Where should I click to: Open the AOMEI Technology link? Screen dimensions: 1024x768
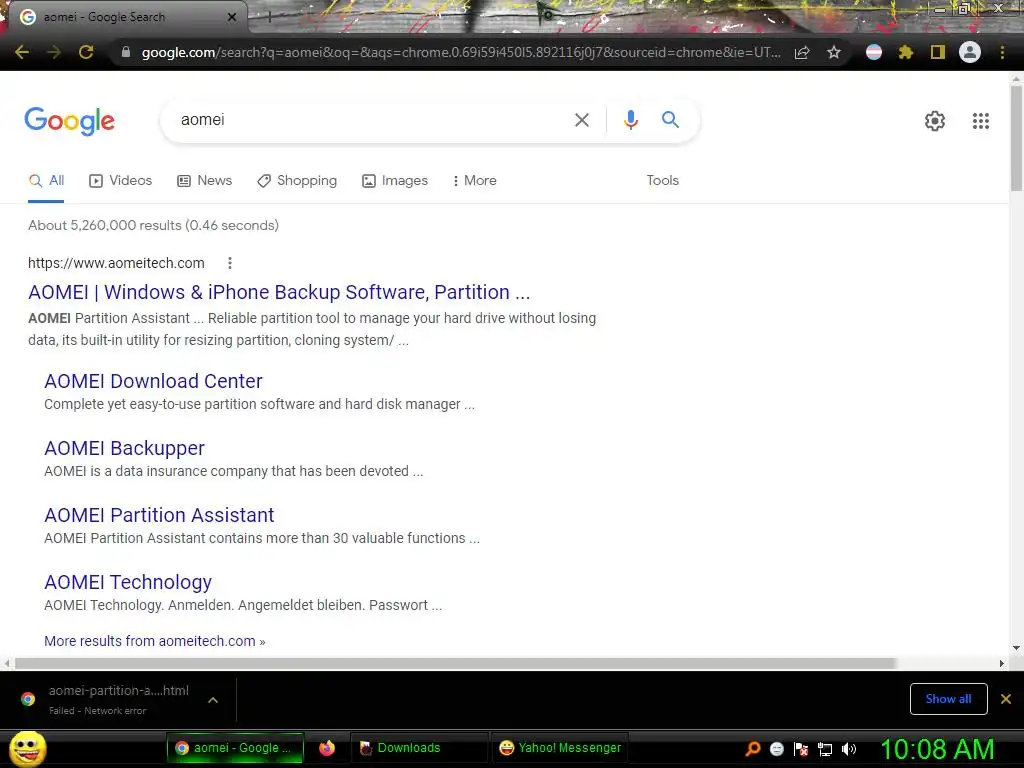[128, 583]
